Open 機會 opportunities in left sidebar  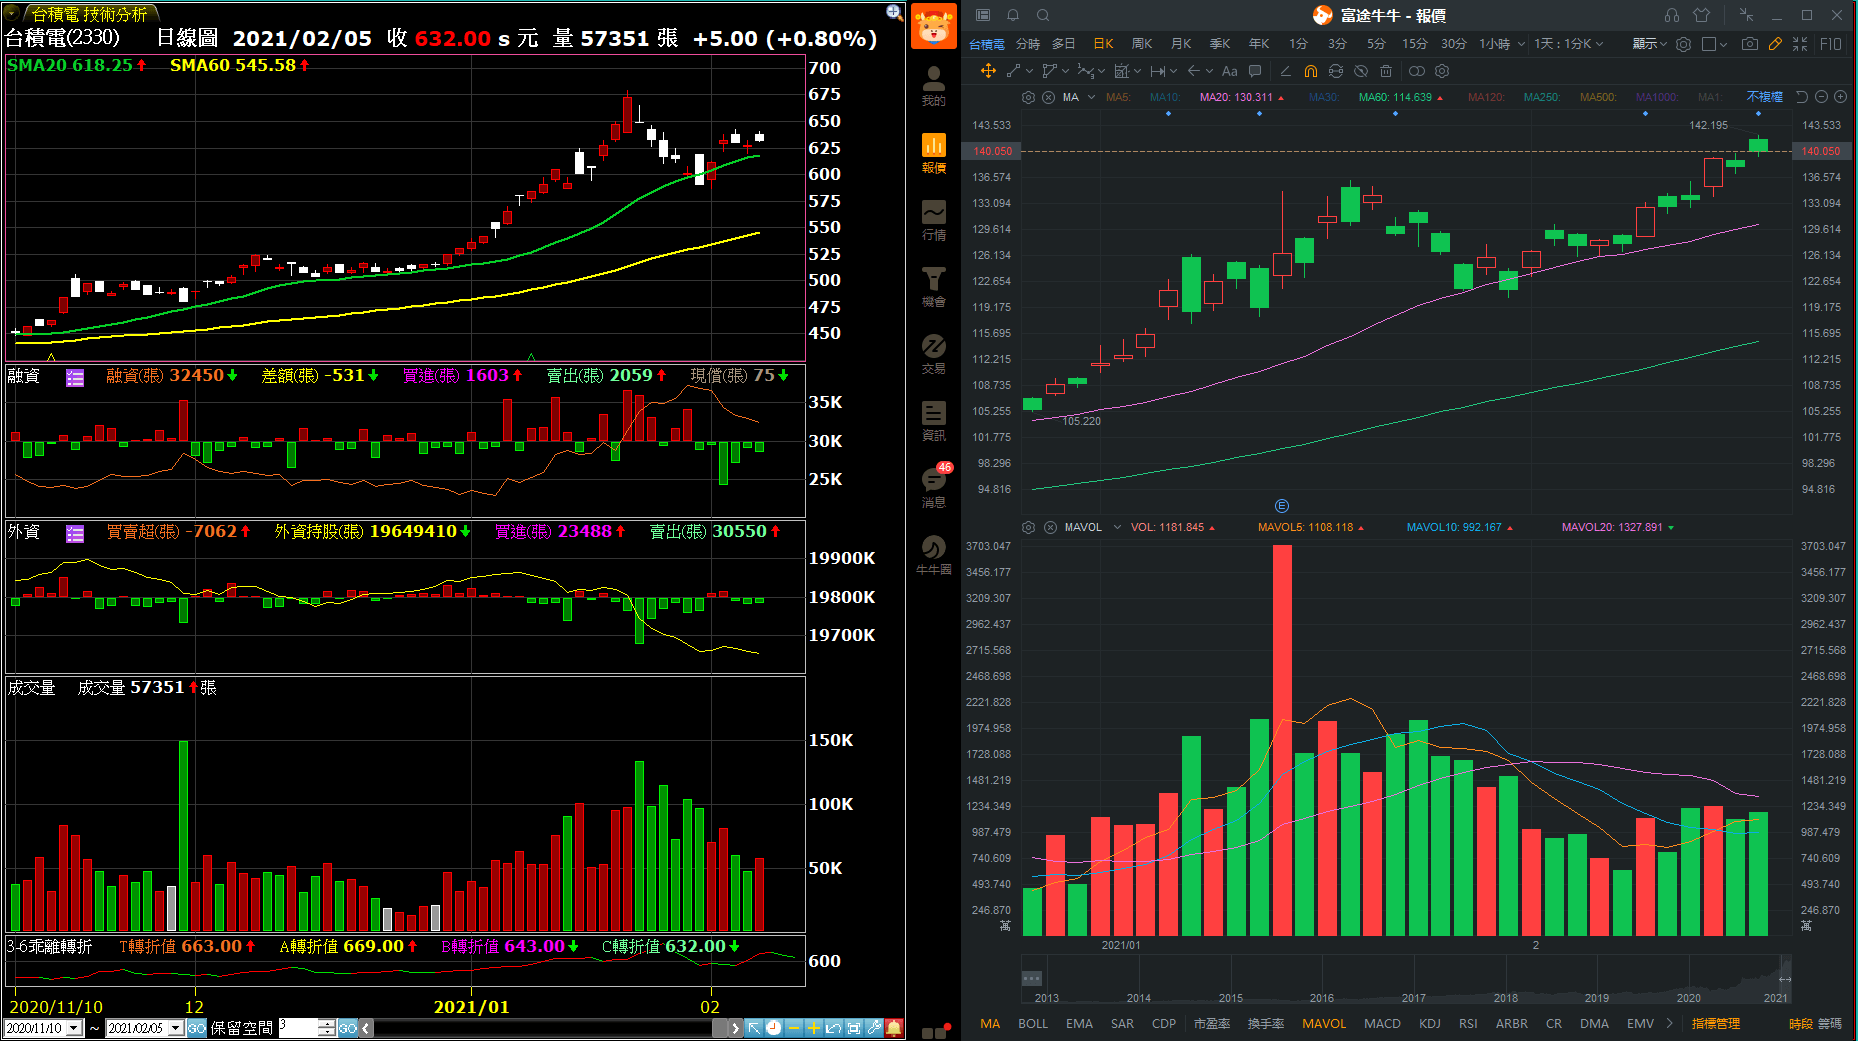pyautogui.click(x=933, y=287)
